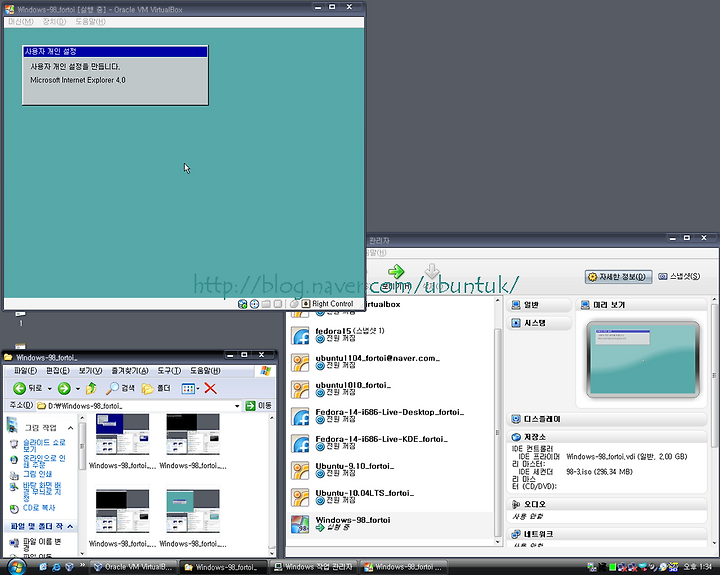
Task: Click the 바탕 화면 배경 무늬로 지정 link
Action: (42, 492)
